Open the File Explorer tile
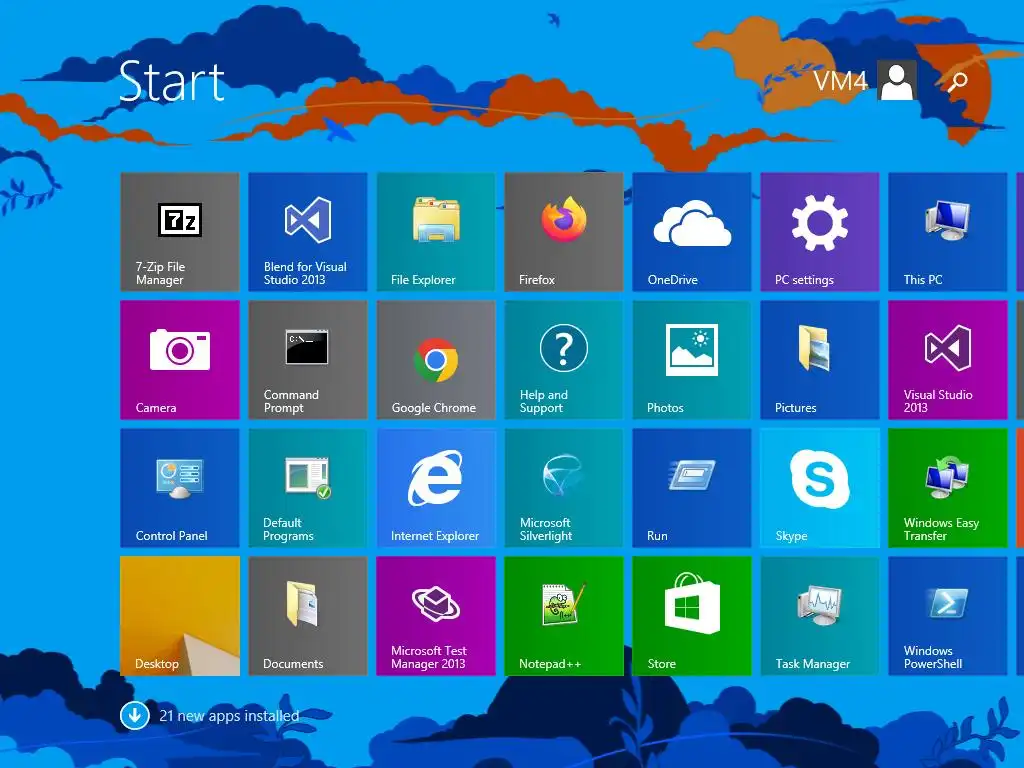The width and height of the screenshot is (1024, 768). (x=436, y=232)
